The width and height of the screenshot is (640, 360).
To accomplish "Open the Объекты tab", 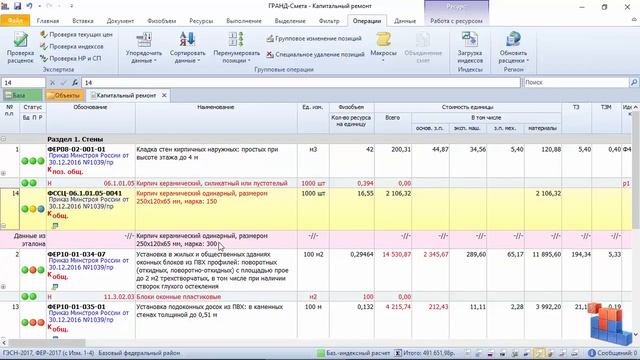I will [64, 96].
